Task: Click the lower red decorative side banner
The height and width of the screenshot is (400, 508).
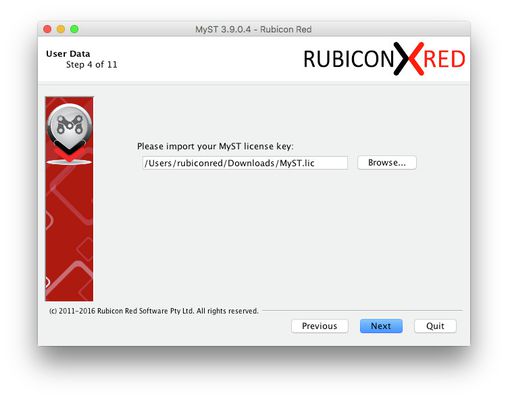Action: coord(69,233)
